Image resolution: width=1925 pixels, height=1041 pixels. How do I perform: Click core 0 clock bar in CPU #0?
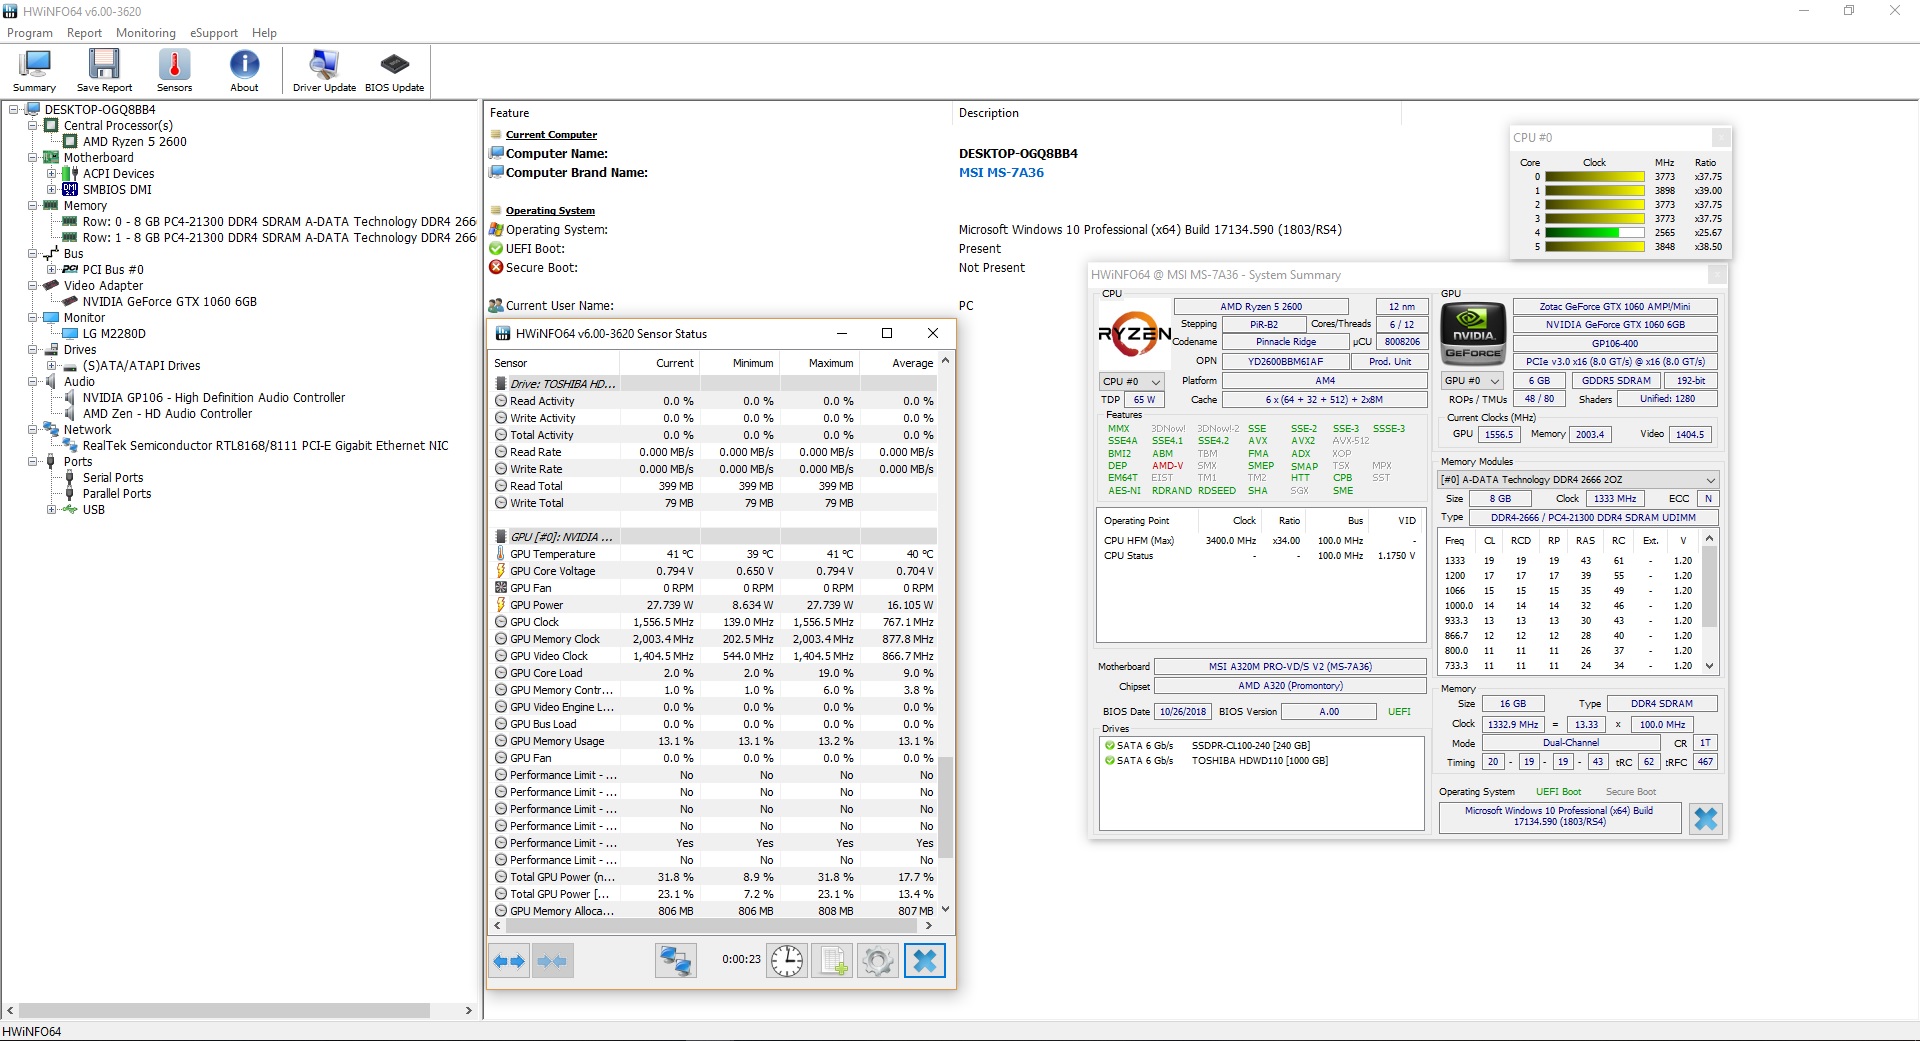(x=1595, y=177)
